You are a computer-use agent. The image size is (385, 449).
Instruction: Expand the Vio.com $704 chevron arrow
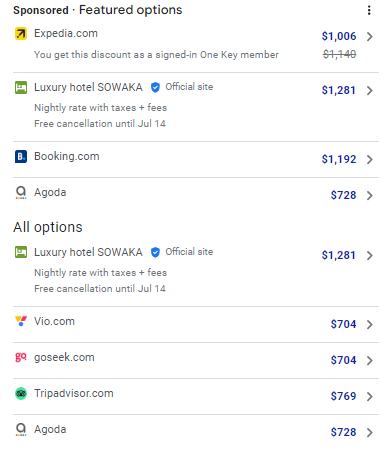[369, 324]
